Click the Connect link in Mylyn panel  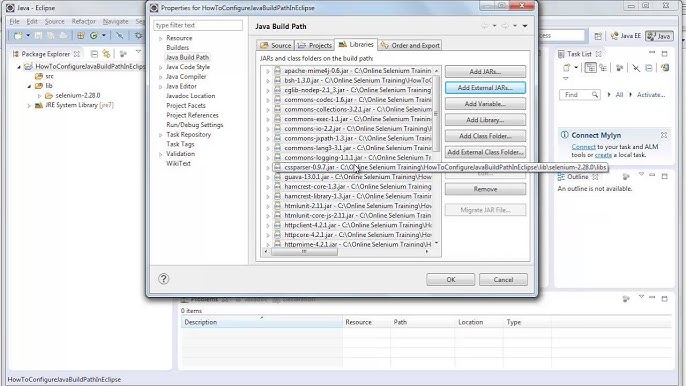pyautogui.click(x=583, y=147)
